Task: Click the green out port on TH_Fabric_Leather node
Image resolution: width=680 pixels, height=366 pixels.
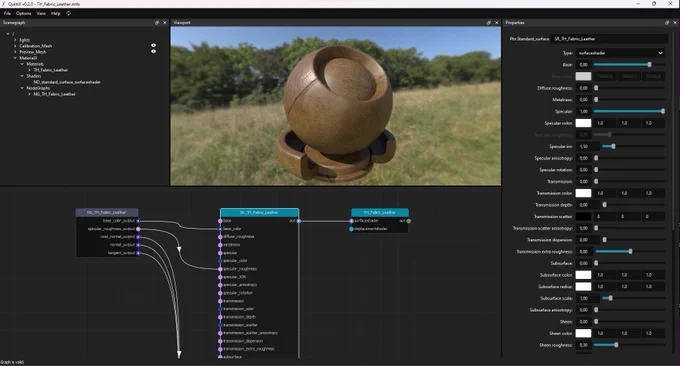Action: coord(409,221)
